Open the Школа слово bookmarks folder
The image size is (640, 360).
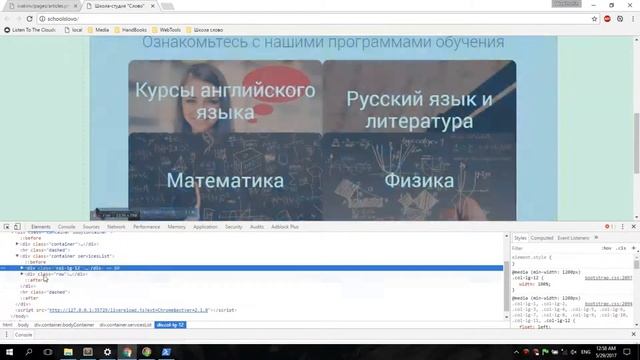point(204,30)
